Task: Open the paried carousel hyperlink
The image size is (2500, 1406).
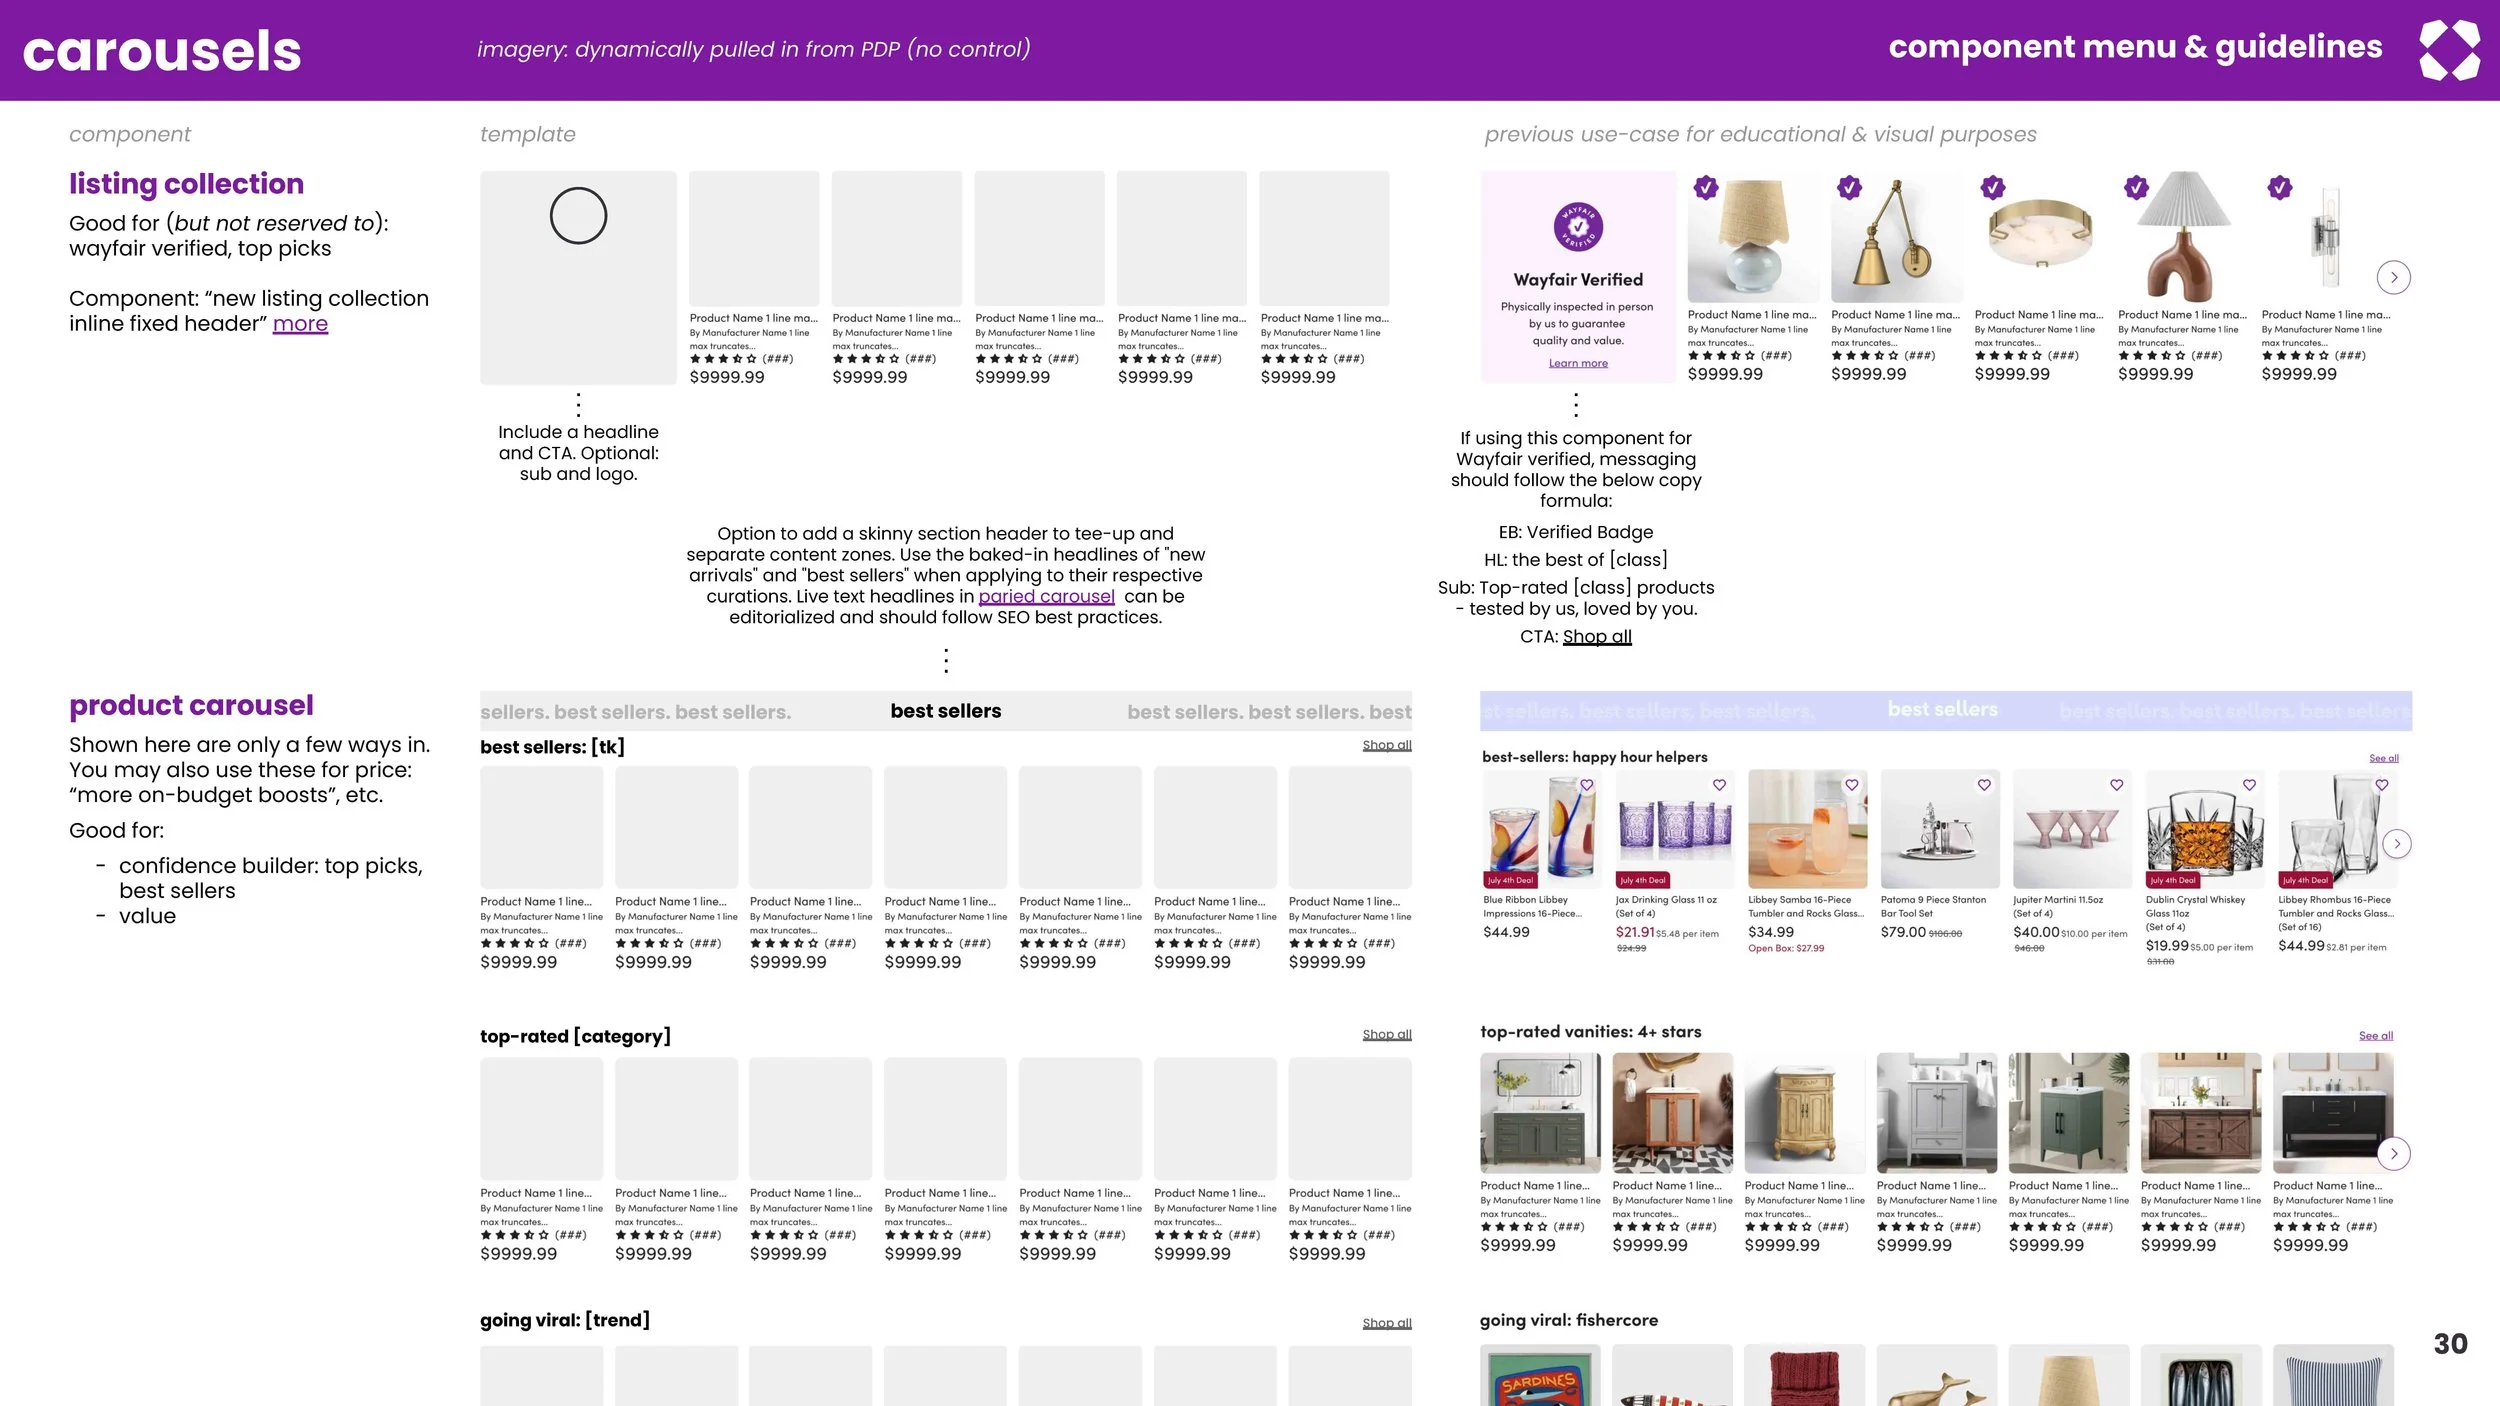Action: coord(1046,597)
